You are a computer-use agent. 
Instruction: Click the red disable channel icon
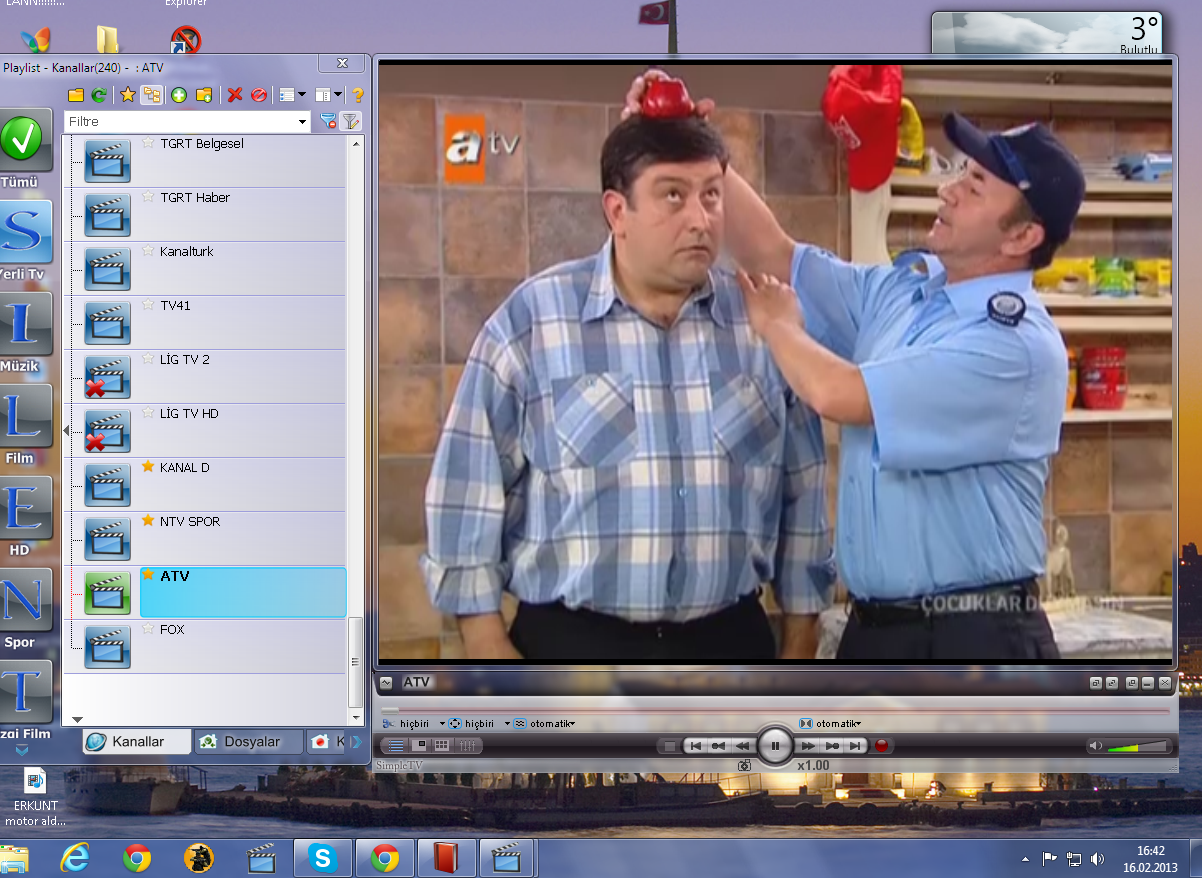[259, 95]
